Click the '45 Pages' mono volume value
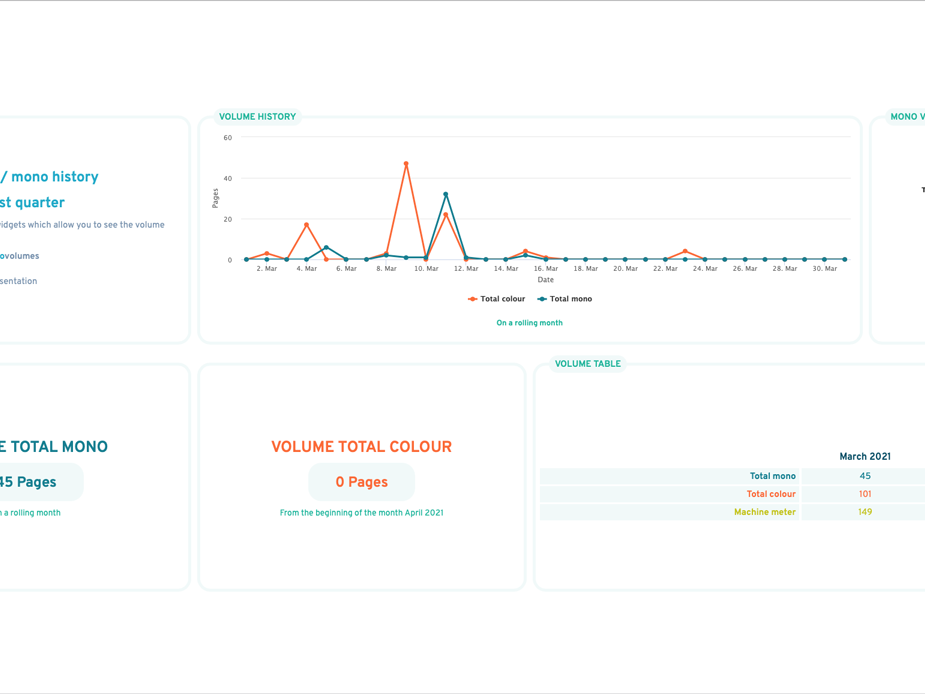925x694 pixels. click(x=28, y=482)
